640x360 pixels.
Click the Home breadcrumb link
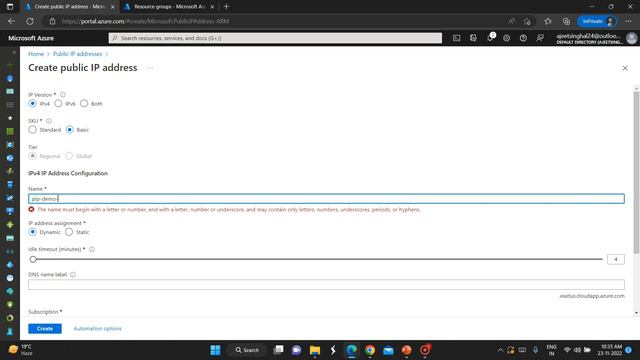pyautogui.click(x=36, y=54)
